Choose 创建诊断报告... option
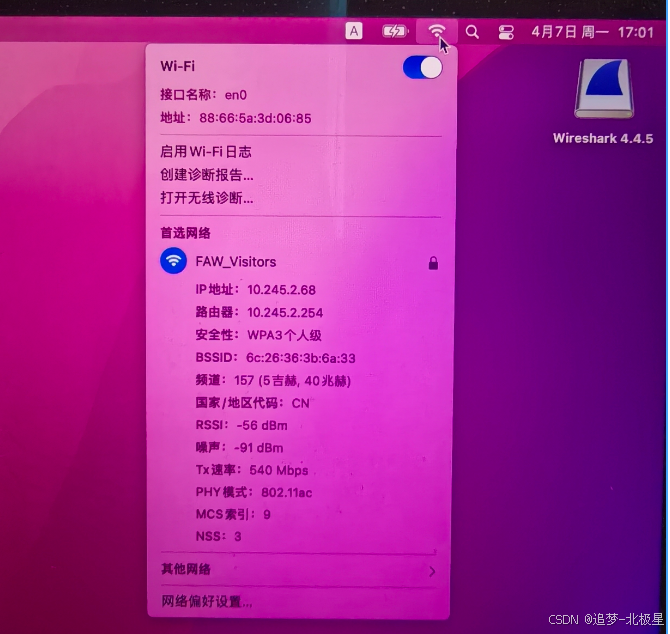Screen dimensions: 670x634 (x=207, y=174)
